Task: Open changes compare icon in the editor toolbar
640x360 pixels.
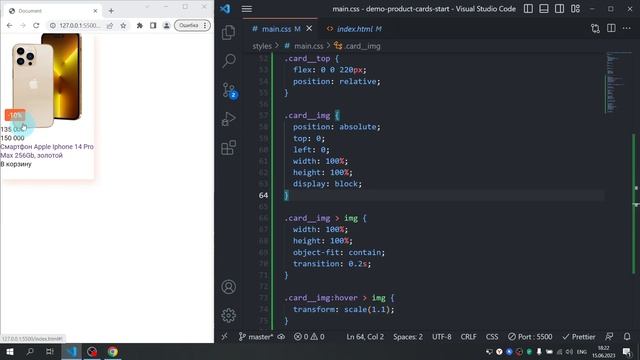Action: [x=595, y=28]
